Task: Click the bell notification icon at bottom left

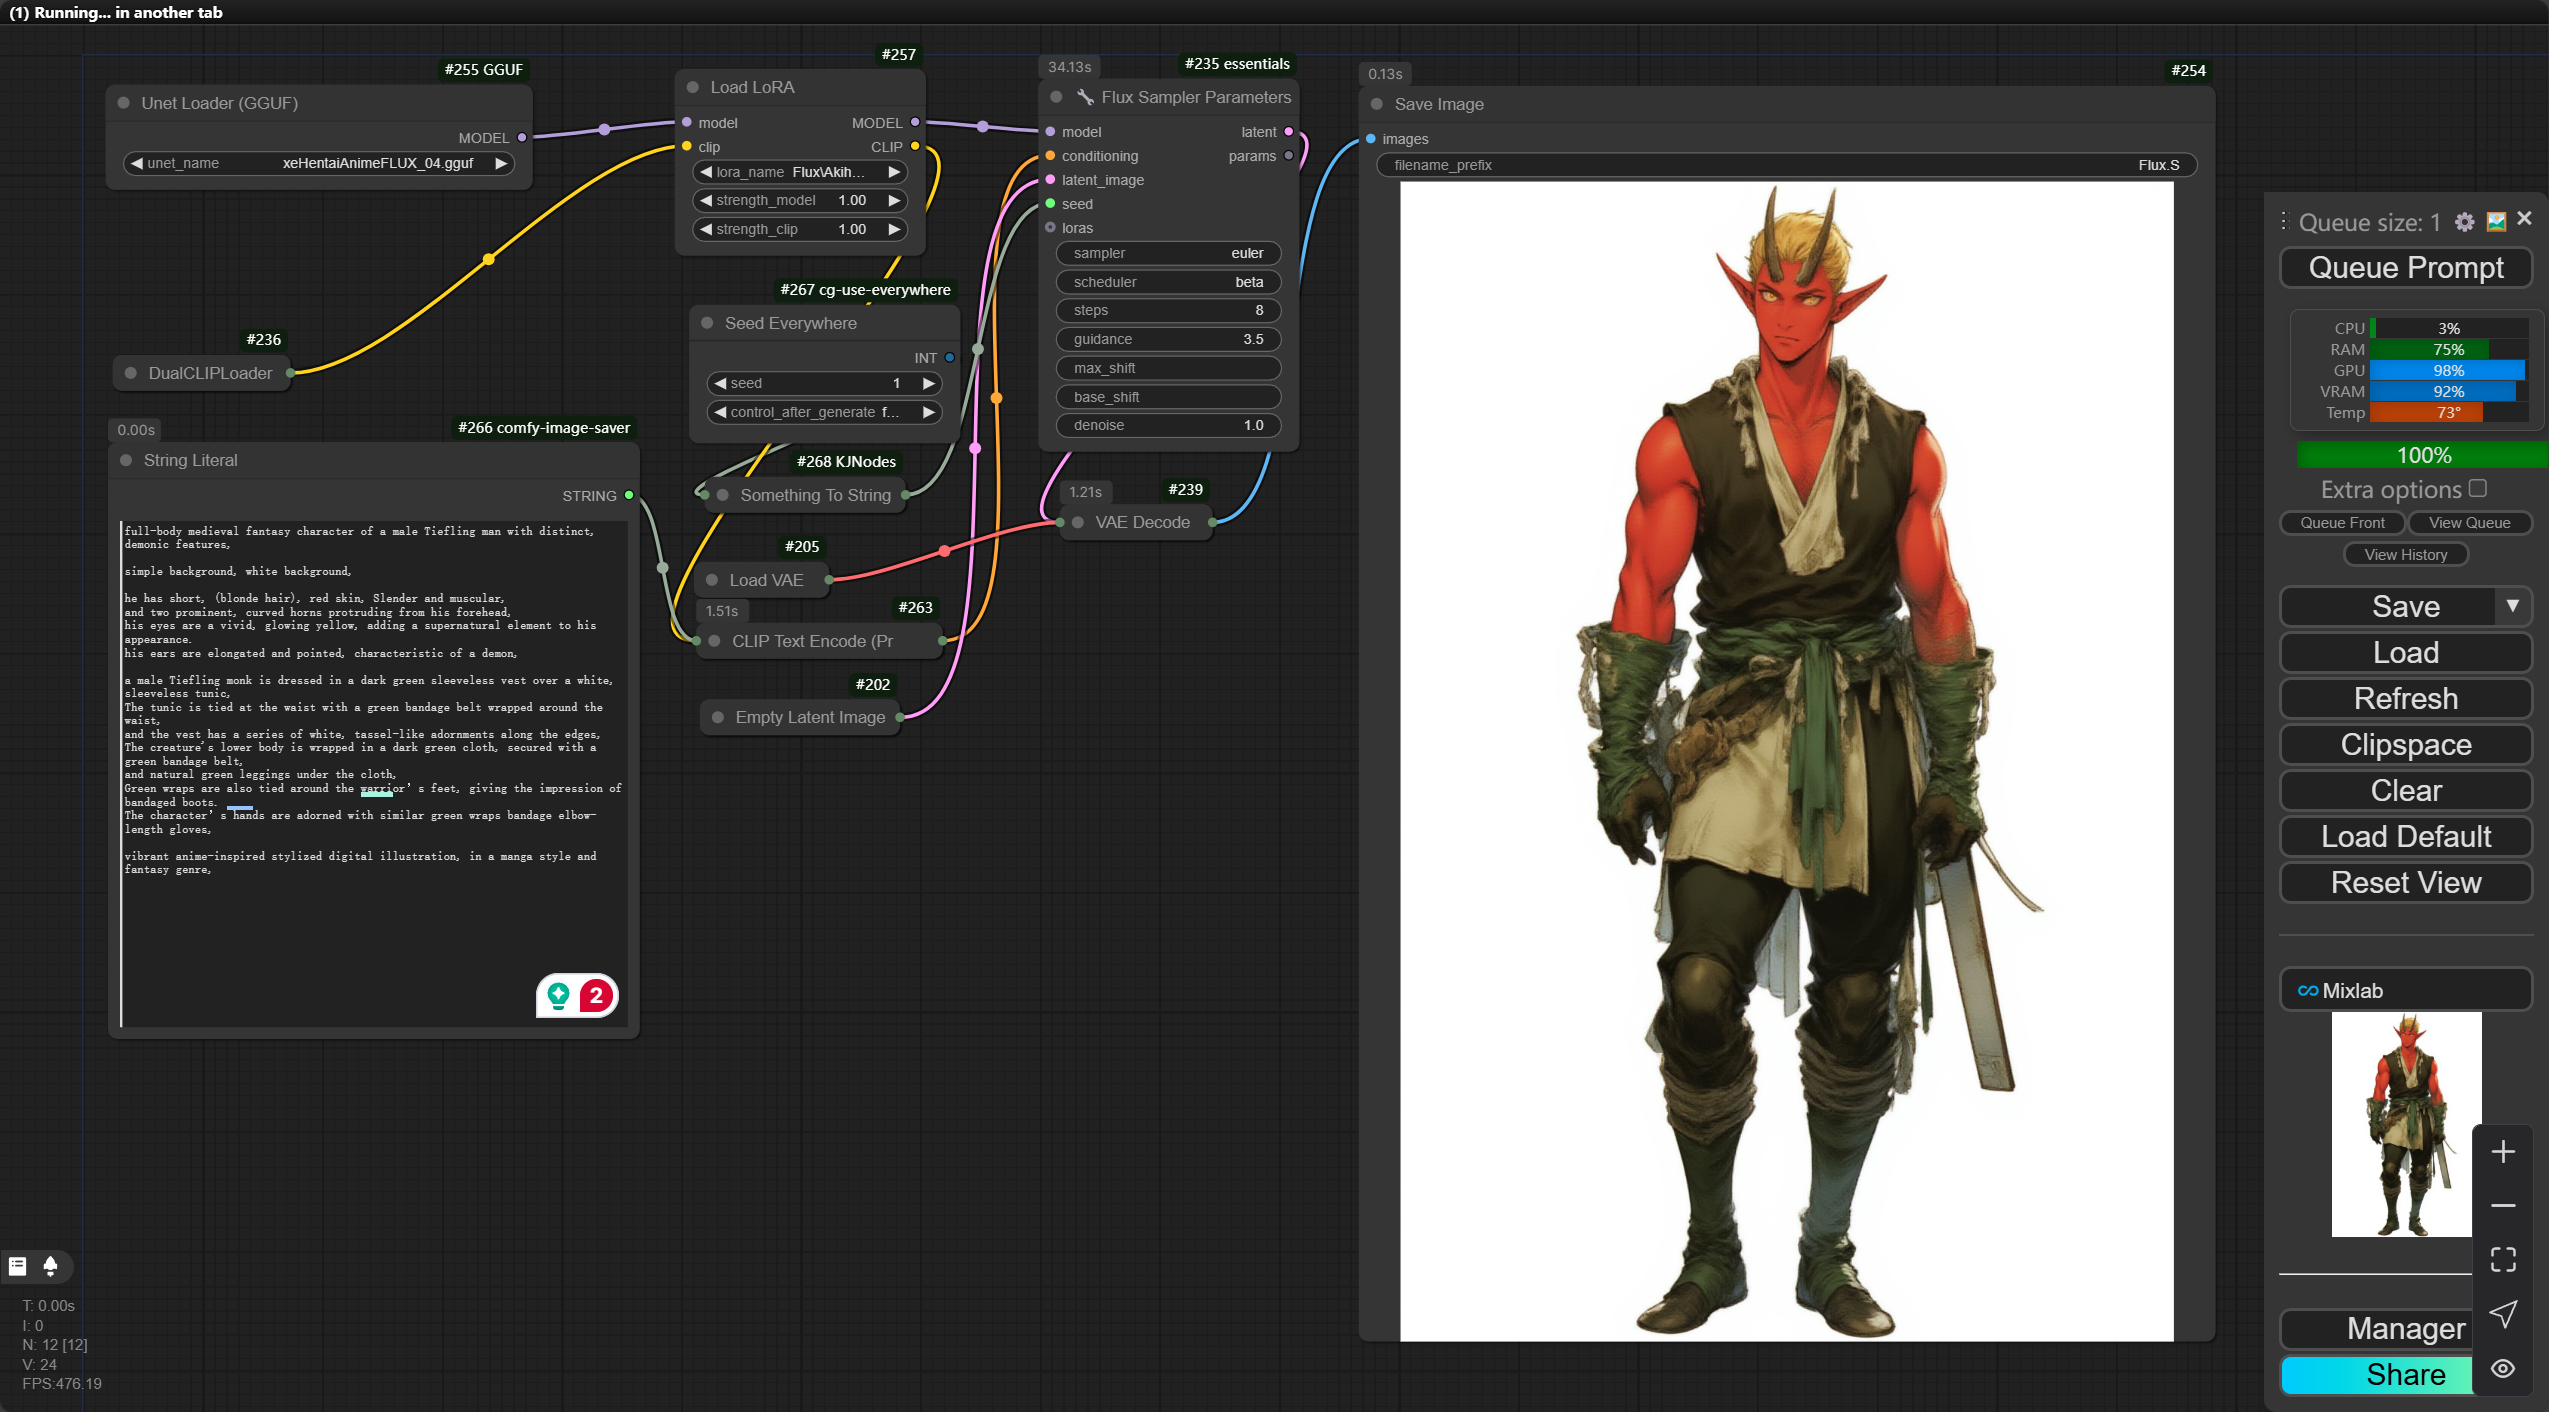Action: [x=50, y=1266]
